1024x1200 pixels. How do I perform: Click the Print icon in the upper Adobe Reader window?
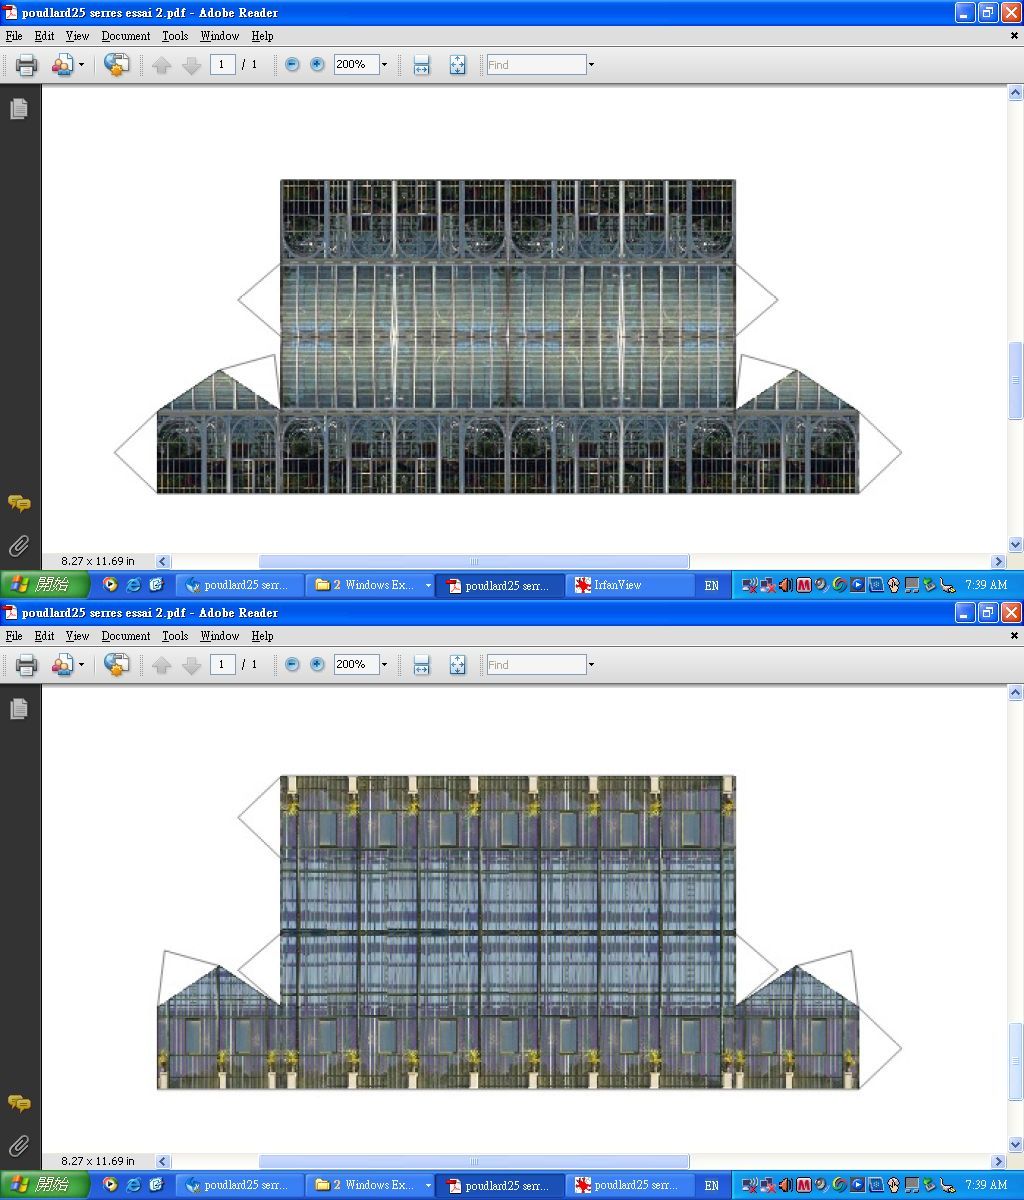[x=26, y=65]
